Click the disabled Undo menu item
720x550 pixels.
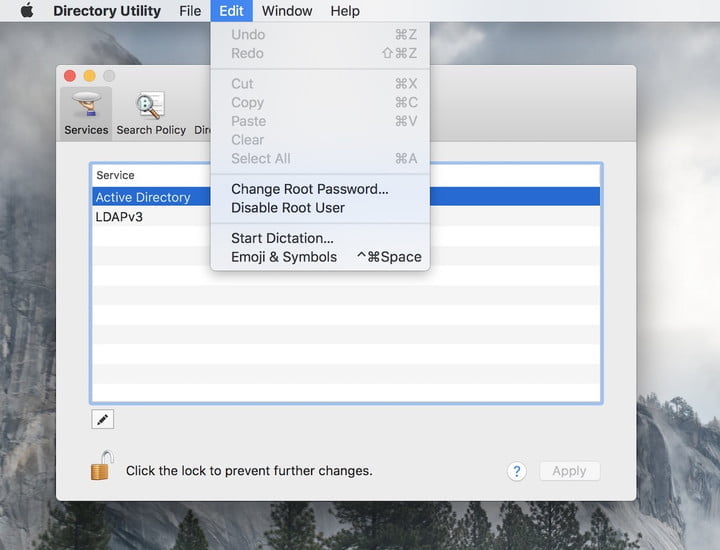click(x=320, y=34)
